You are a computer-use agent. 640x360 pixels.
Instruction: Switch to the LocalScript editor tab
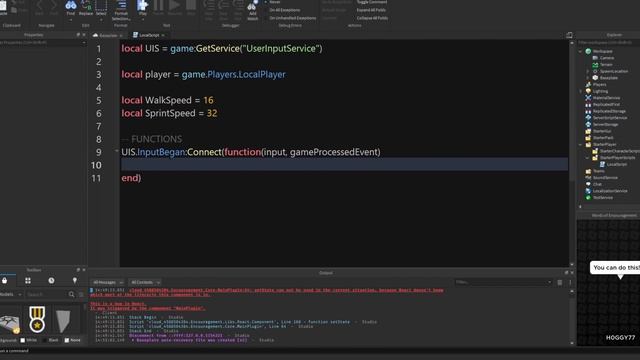(149, 36)
